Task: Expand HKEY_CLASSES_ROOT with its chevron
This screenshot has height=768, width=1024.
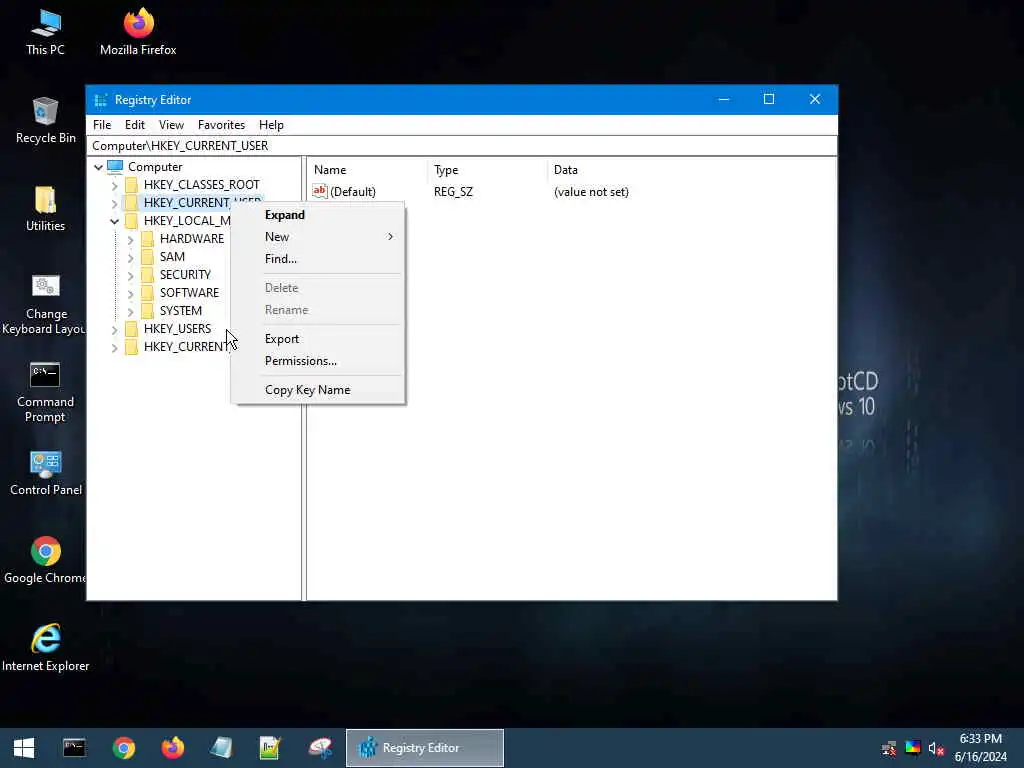Action: pos(114,185)
